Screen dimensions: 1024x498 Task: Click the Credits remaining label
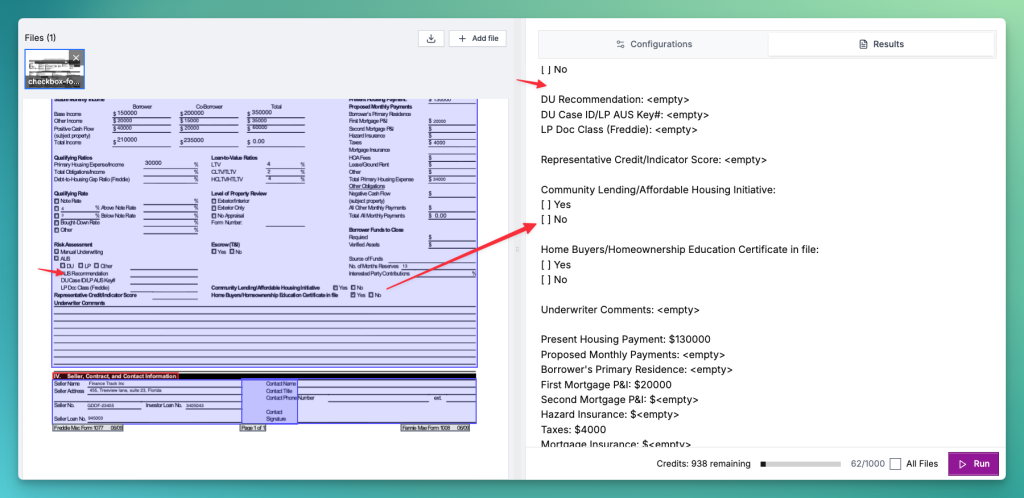703,464
